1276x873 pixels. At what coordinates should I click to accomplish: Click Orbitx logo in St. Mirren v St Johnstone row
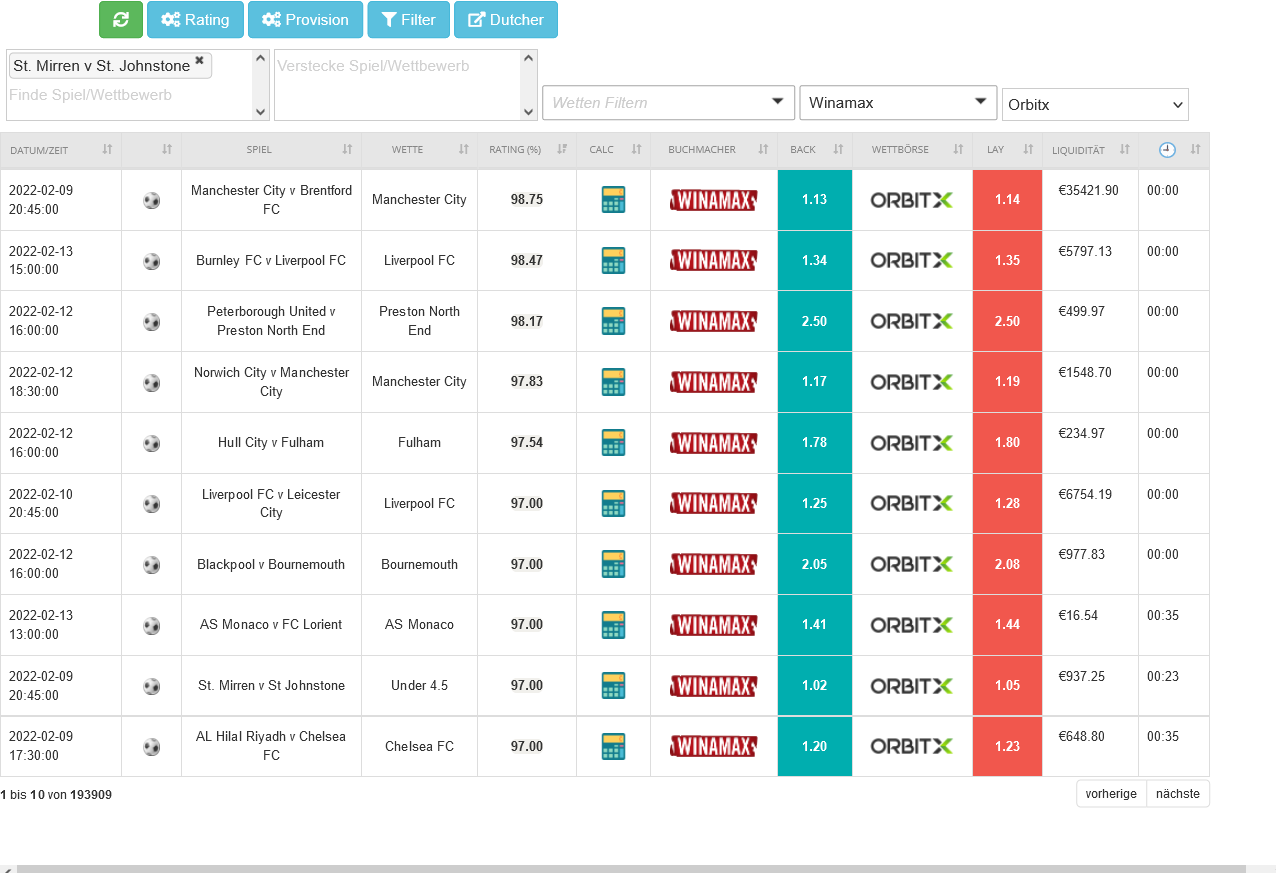pyautogui.click(x=911, y=685)
